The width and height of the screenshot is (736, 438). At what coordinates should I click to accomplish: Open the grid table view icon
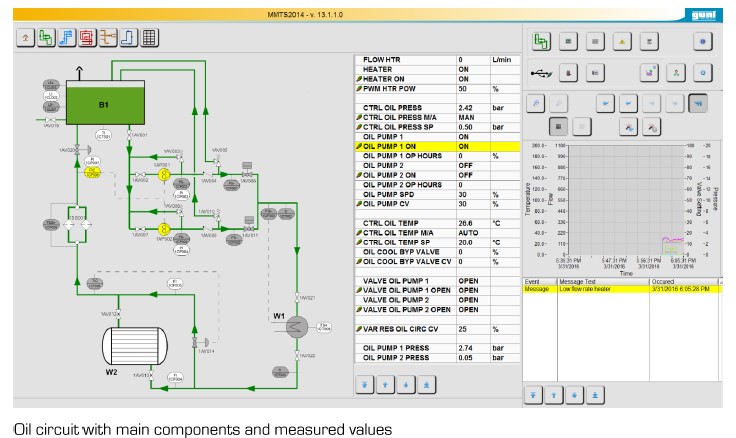(x=149, y=38)
